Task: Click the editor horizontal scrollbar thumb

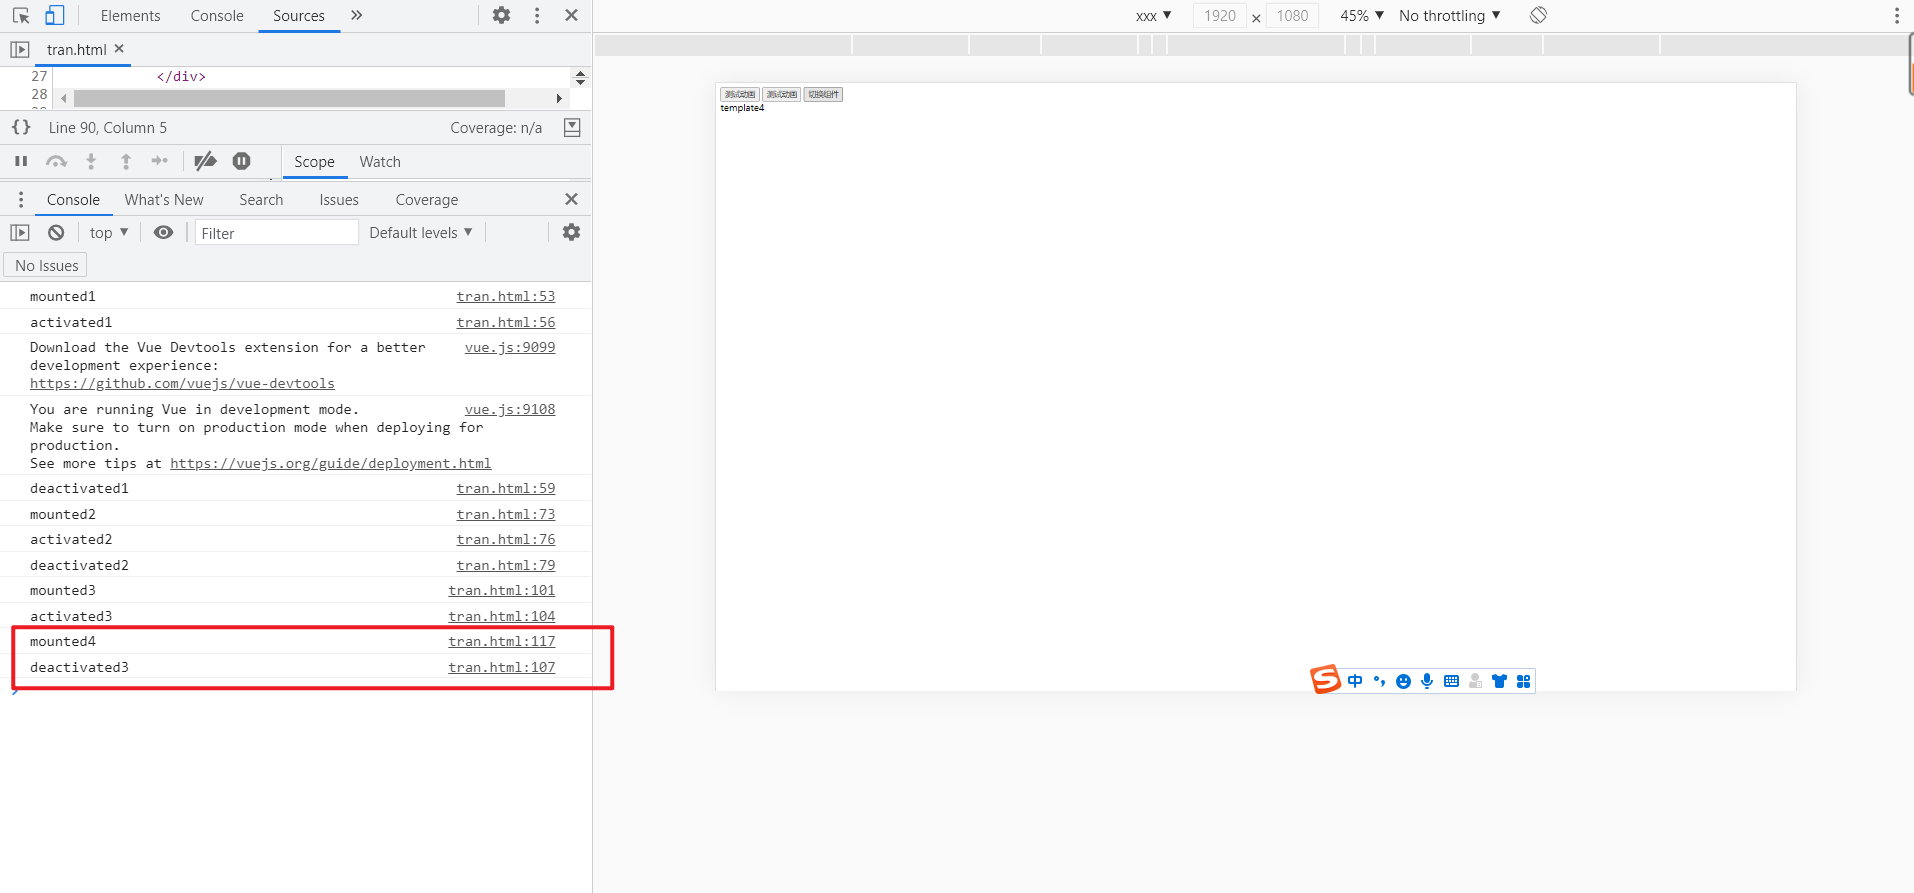Action: (289, 98)
